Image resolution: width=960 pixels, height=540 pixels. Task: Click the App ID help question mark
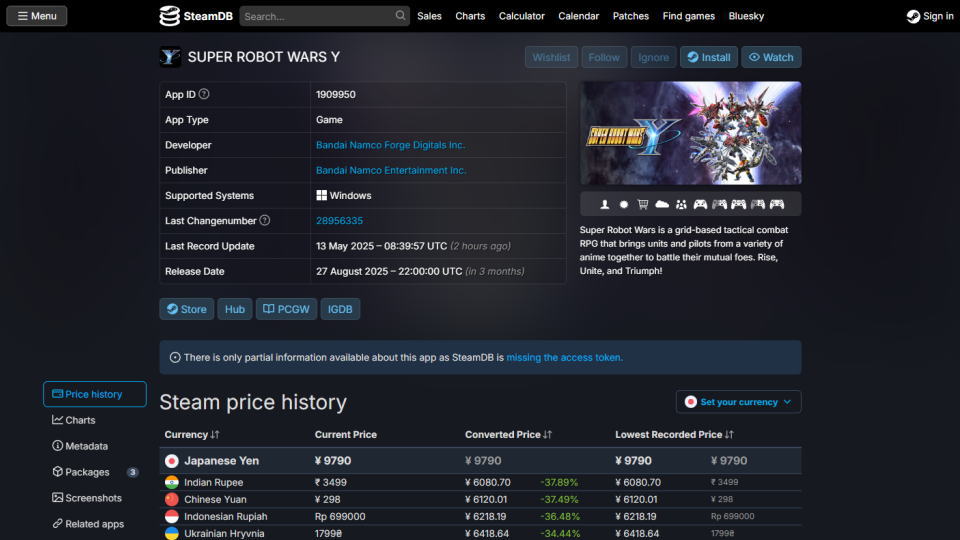tap(204, 94)
